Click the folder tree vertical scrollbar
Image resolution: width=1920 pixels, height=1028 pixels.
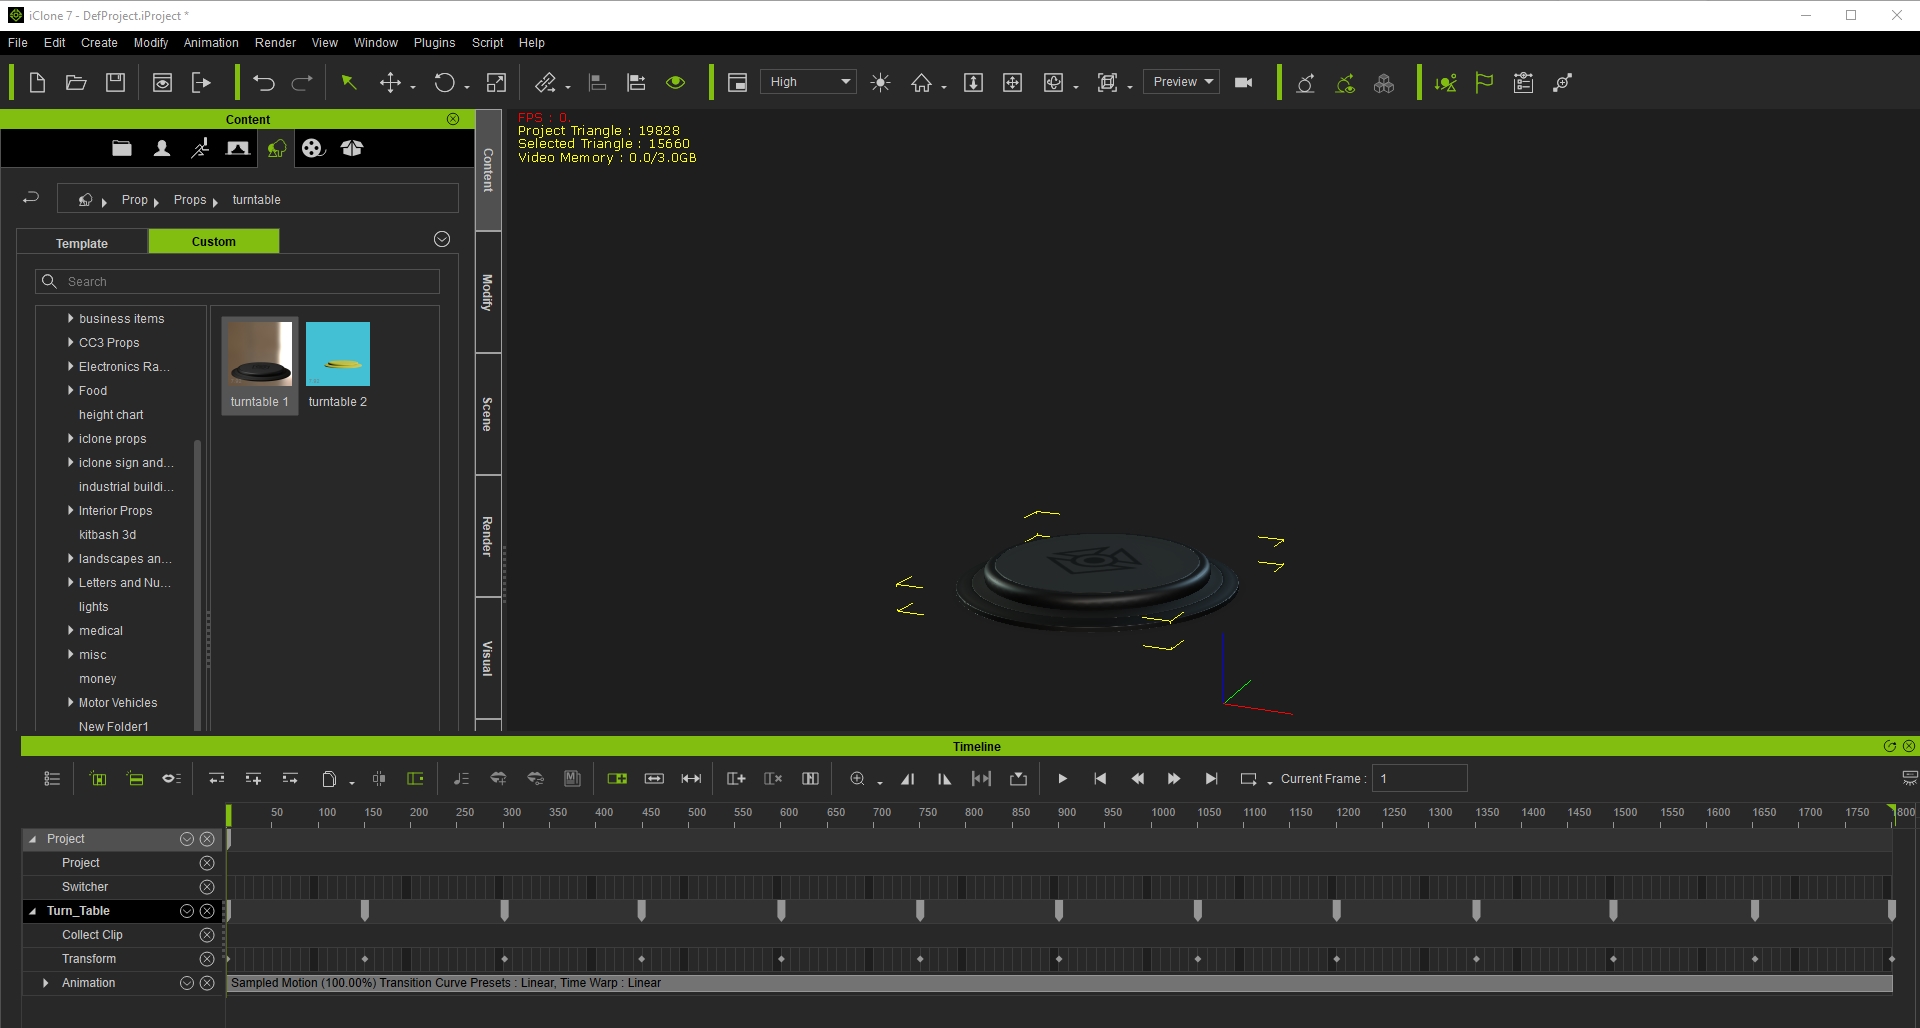(197, 584)
